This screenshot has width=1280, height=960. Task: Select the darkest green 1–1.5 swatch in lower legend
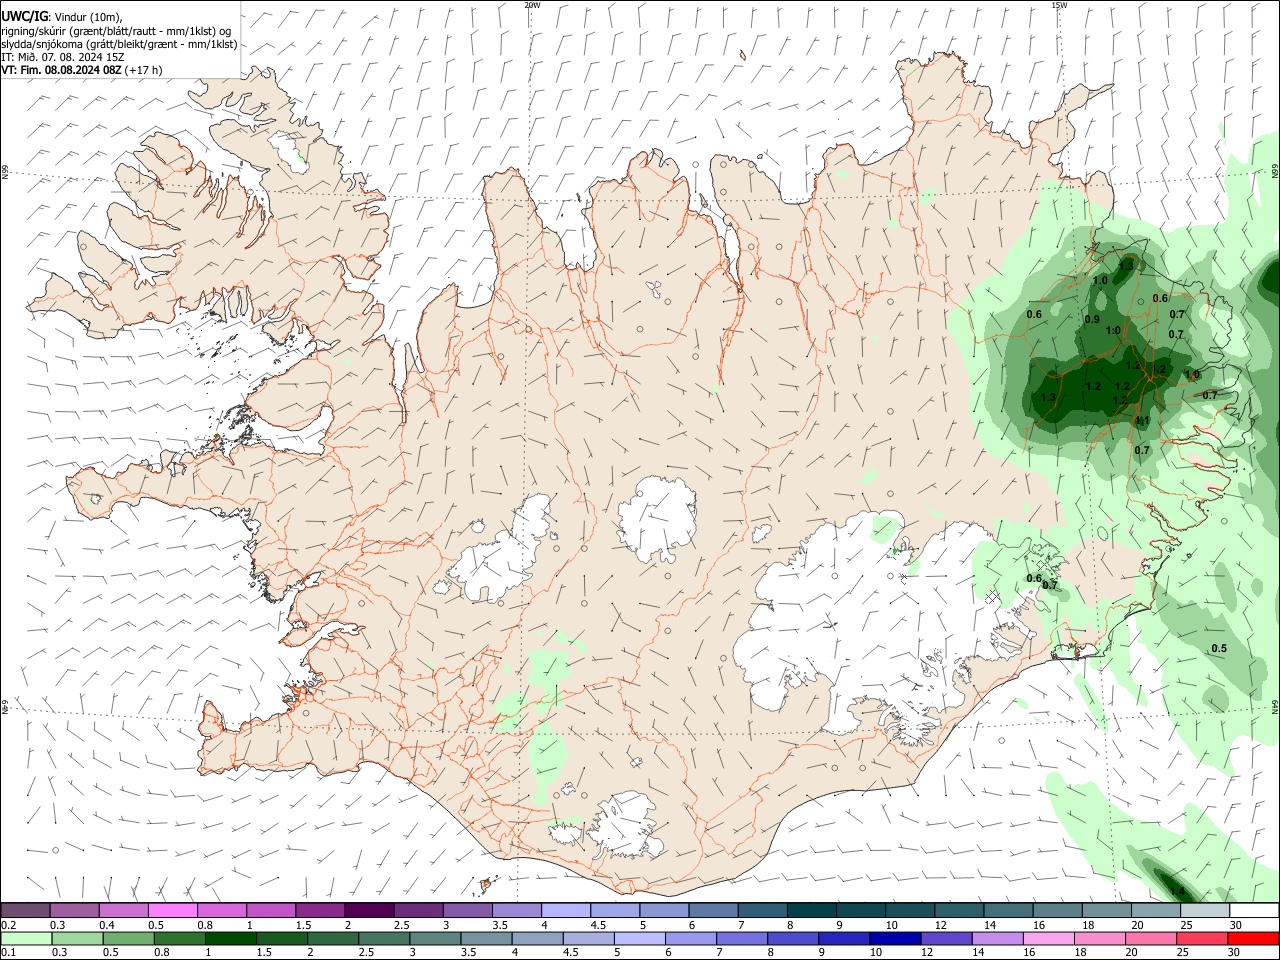(x=230, y=938)
